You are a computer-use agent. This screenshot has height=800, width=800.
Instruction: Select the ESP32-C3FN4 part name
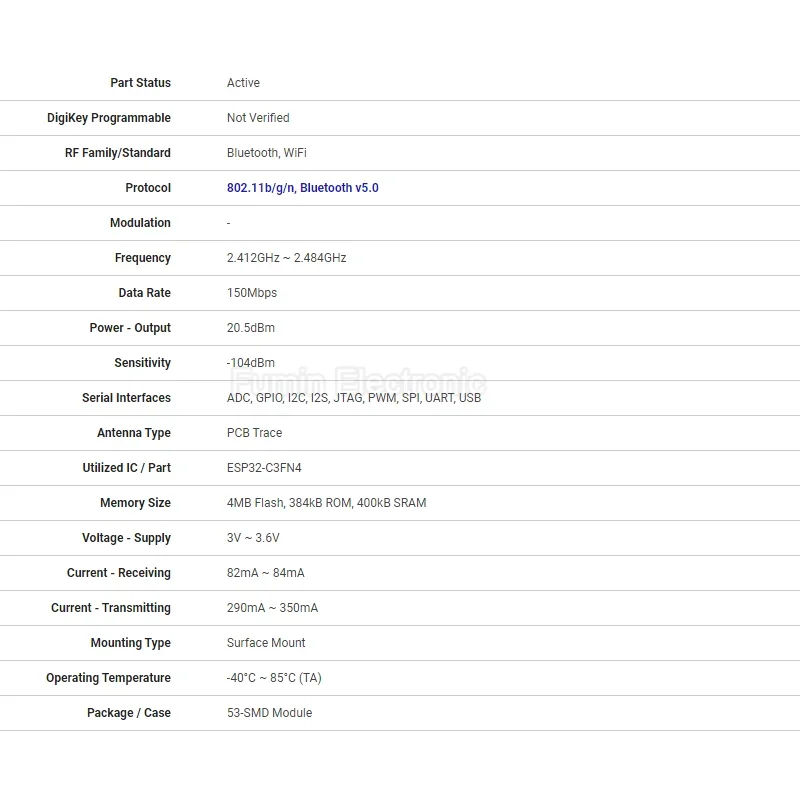point(264,468)
